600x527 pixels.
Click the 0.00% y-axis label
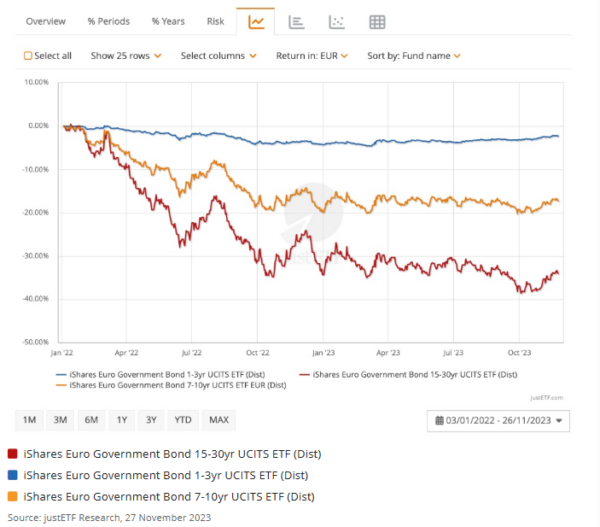(x=38, y=126)
